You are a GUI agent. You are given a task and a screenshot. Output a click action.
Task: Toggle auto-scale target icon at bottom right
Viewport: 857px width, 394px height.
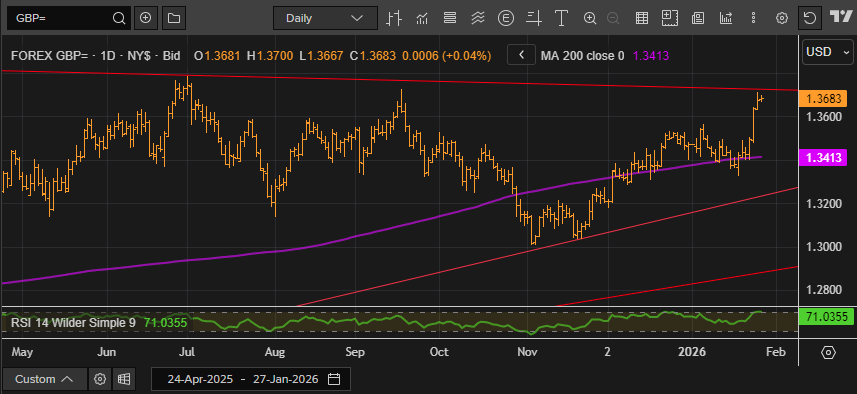point(828,352)
